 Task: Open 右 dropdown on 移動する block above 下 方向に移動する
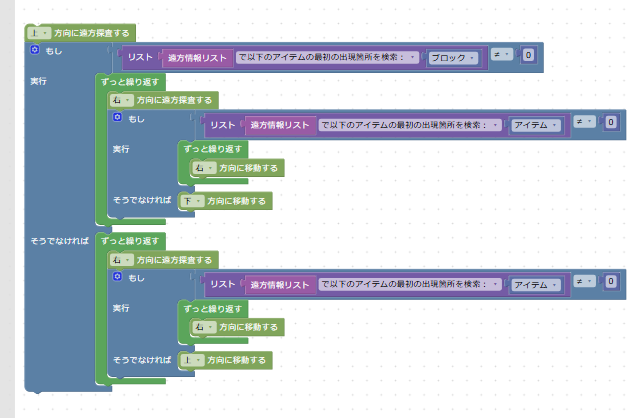(x=204, y=168)
